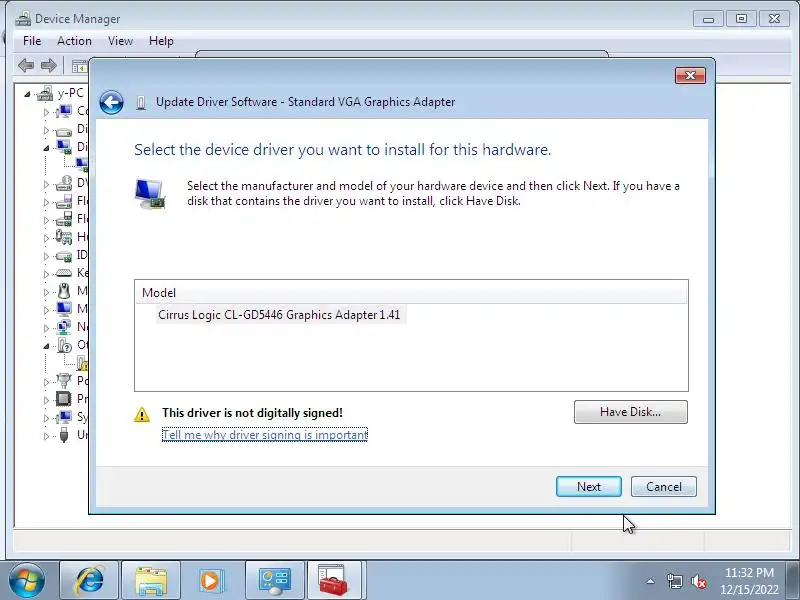The image size is (800, 600).
Task: Open Windows Media Player from the taskbar
Action: [210, 581]
